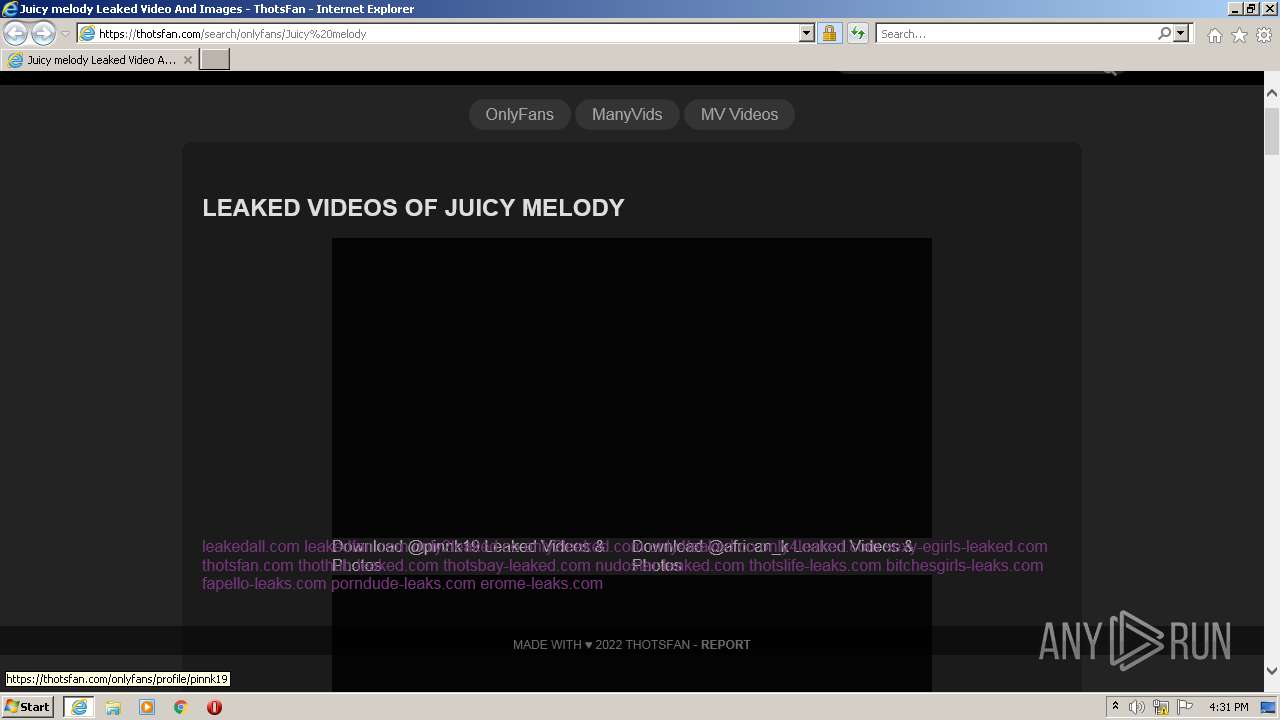The width and height of the screenshot is (1280, 720).
Task: Open Favorites star icon
Action: pyautogui.click(x=1239, y=35)
